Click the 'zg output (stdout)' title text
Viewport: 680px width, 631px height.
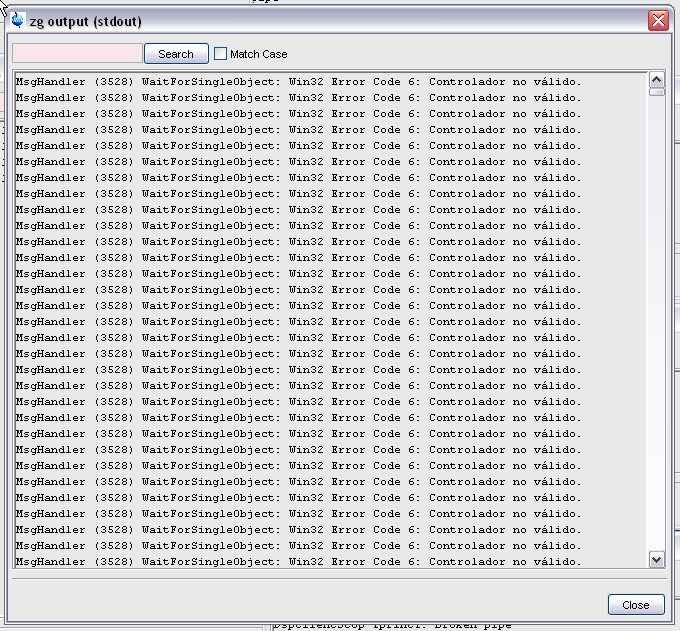pos(84,20)
